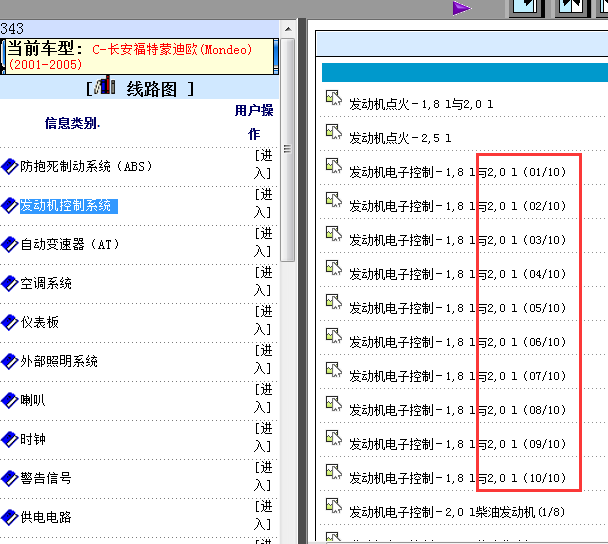The width and height of the screenshot is (608, 544).
Task: Click diagram icon for 发动机电子控制 (04/10)
Action: 334,268
